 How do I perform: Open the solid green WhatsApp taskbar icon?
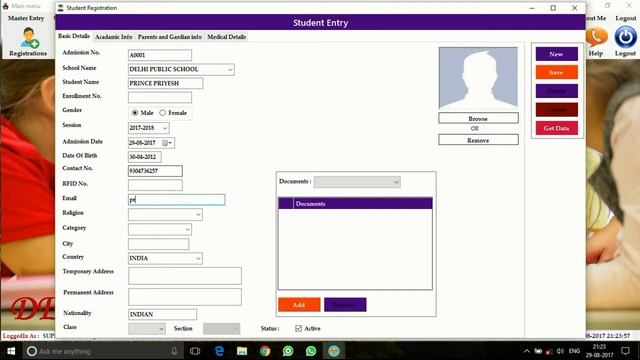coord(311,351)
